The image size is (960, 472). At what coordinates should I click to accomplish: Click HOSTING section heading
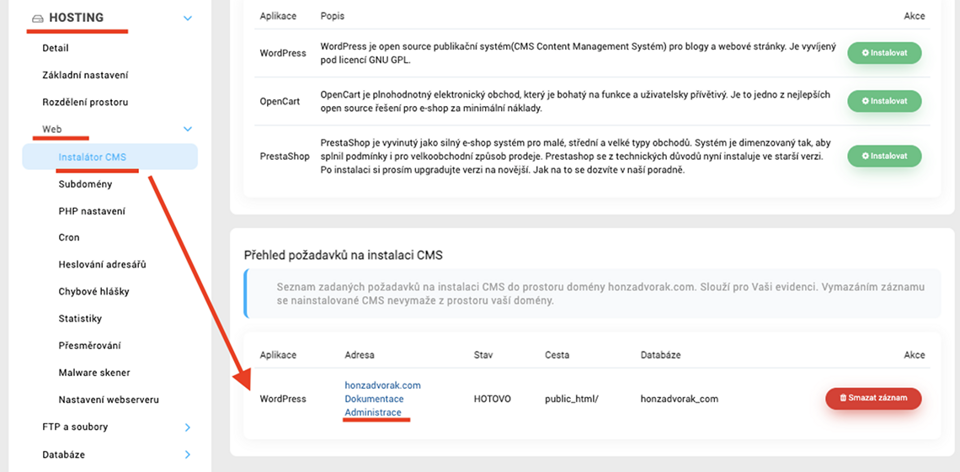[x=76, y=18]
